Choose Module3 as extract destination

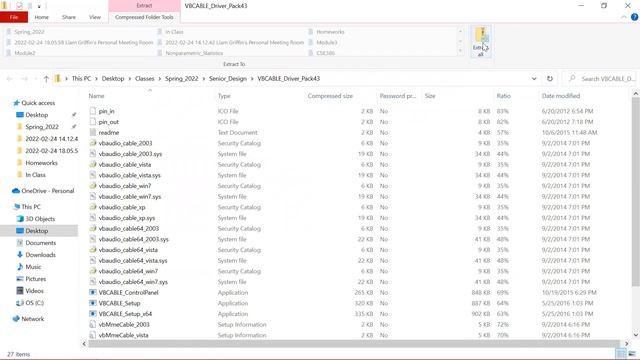tap(327, 42)
